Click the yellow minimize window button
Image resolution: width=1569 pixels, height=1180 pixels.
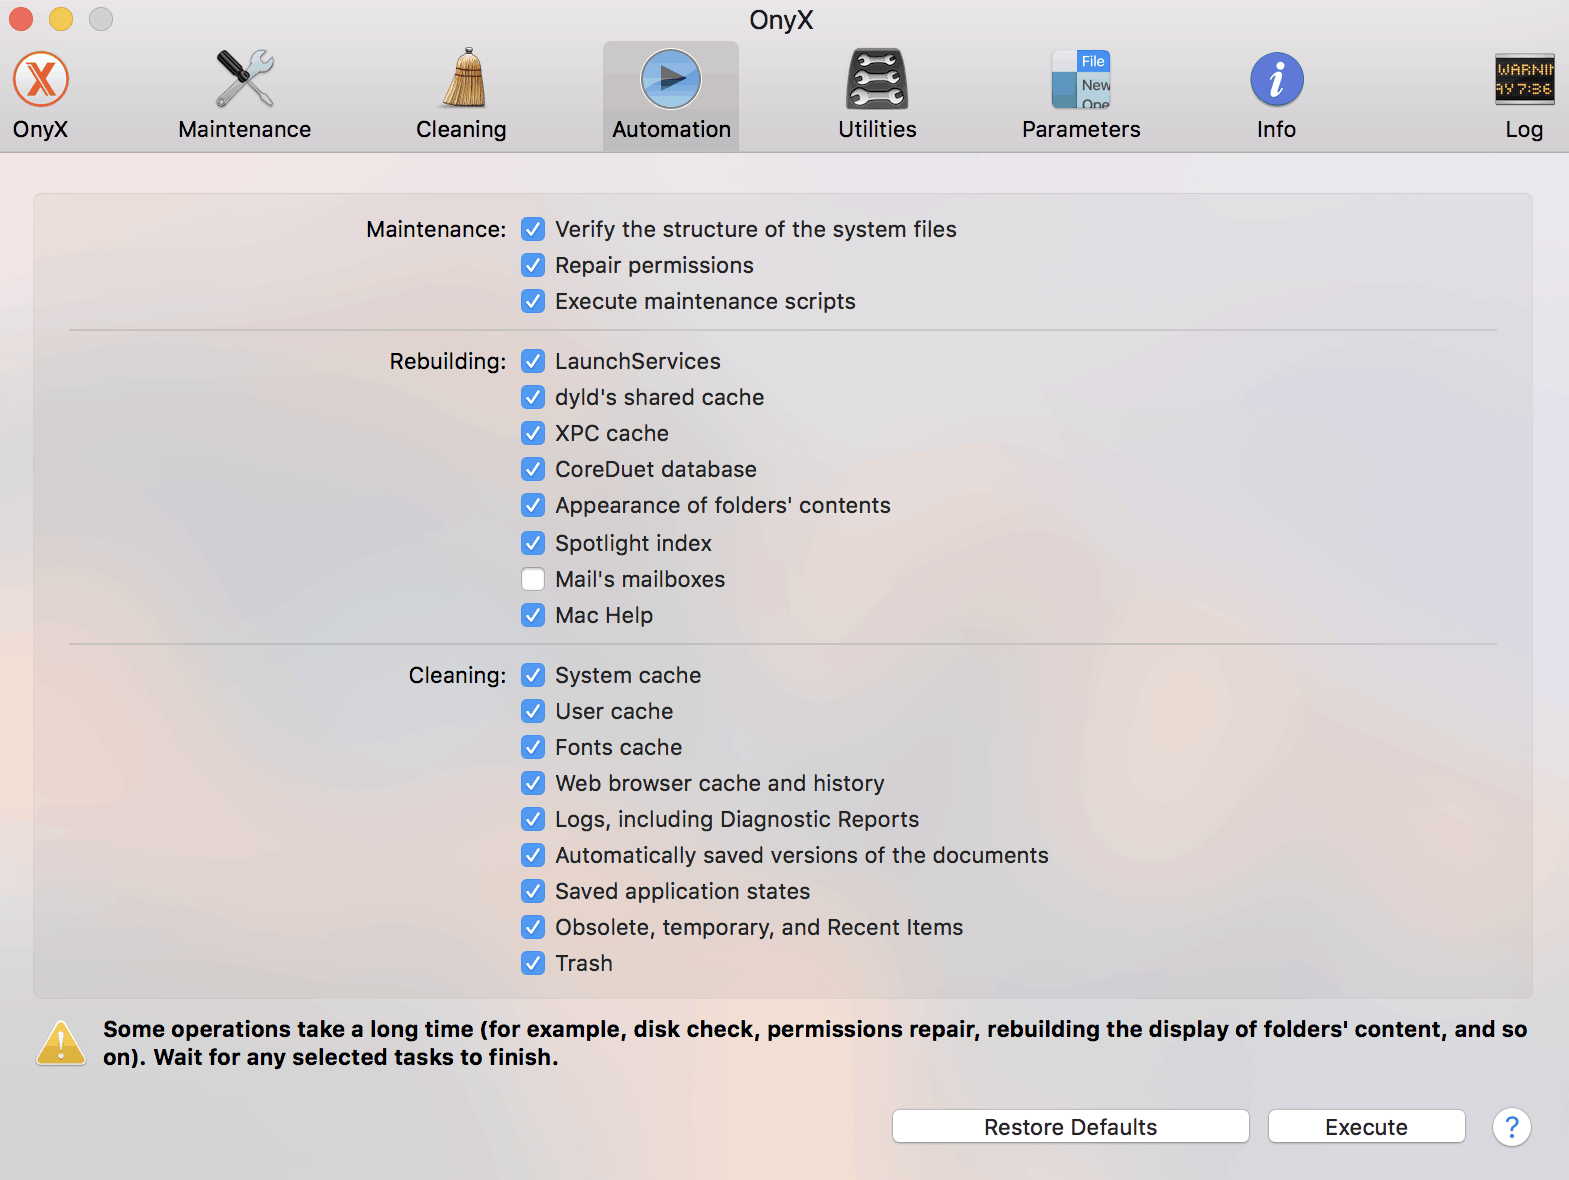pyautogui.click(x=61, y=19)
